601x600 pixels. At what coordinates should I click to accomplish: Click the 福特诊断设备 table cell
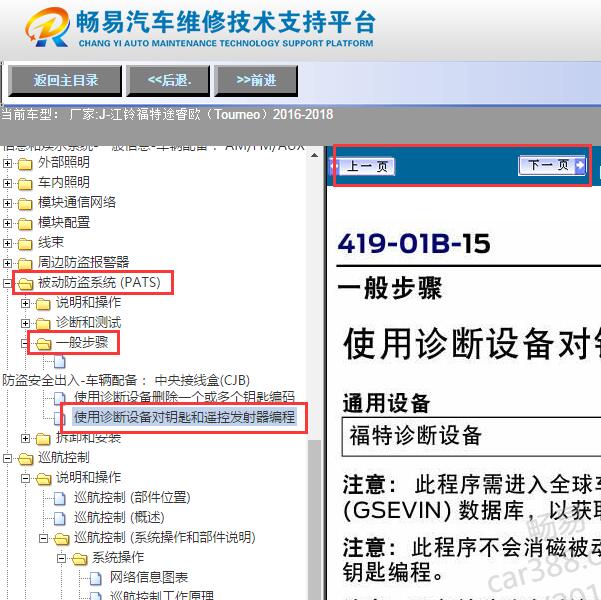click(471, 437)
